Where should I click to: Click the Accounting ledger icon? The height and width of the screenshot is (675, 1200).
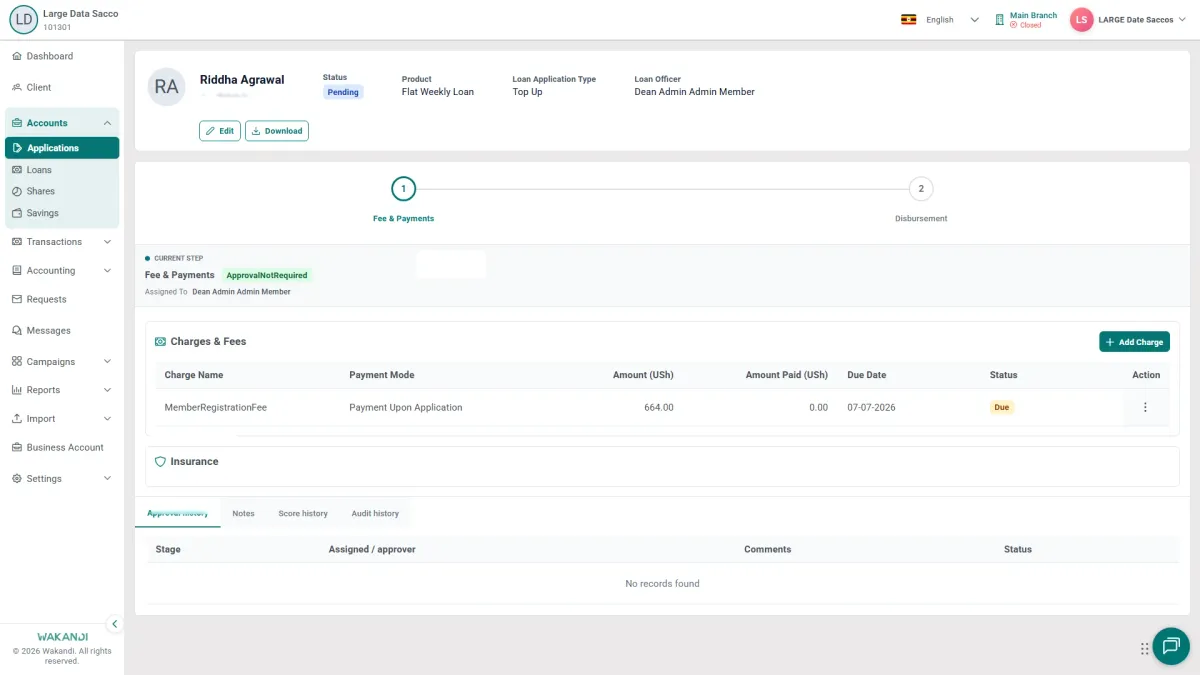[17, 271]
